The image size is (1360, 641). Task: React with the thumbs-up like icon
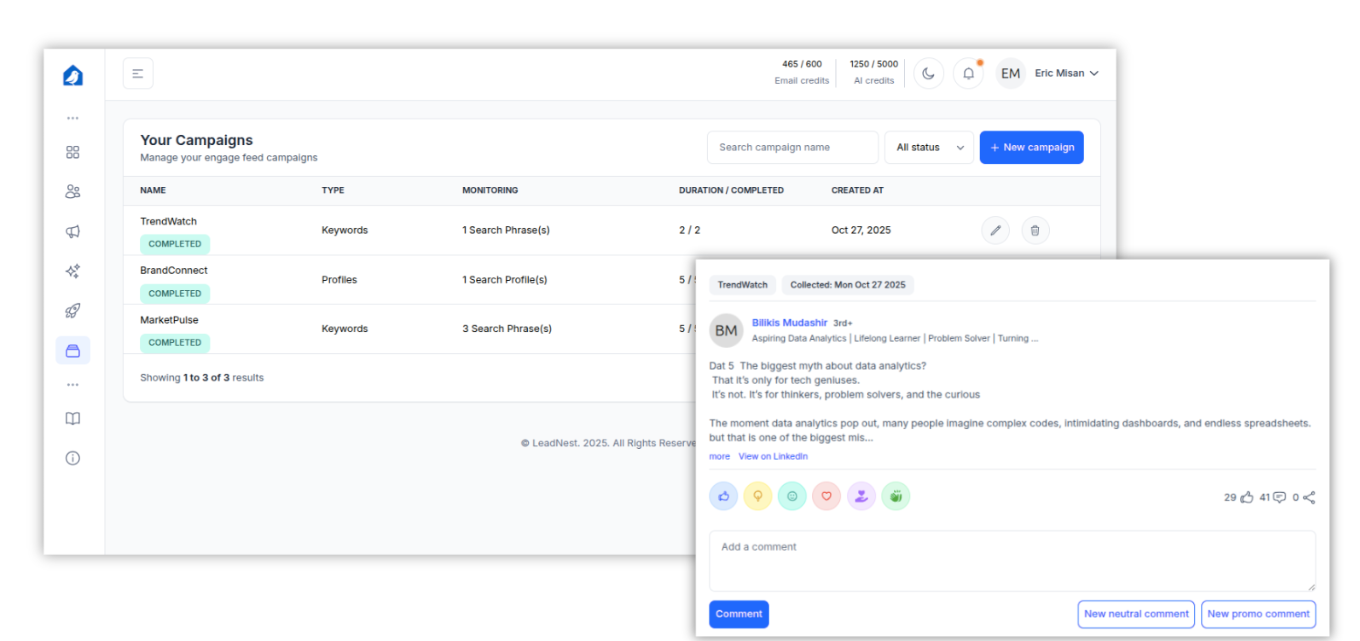pos(723,496)
